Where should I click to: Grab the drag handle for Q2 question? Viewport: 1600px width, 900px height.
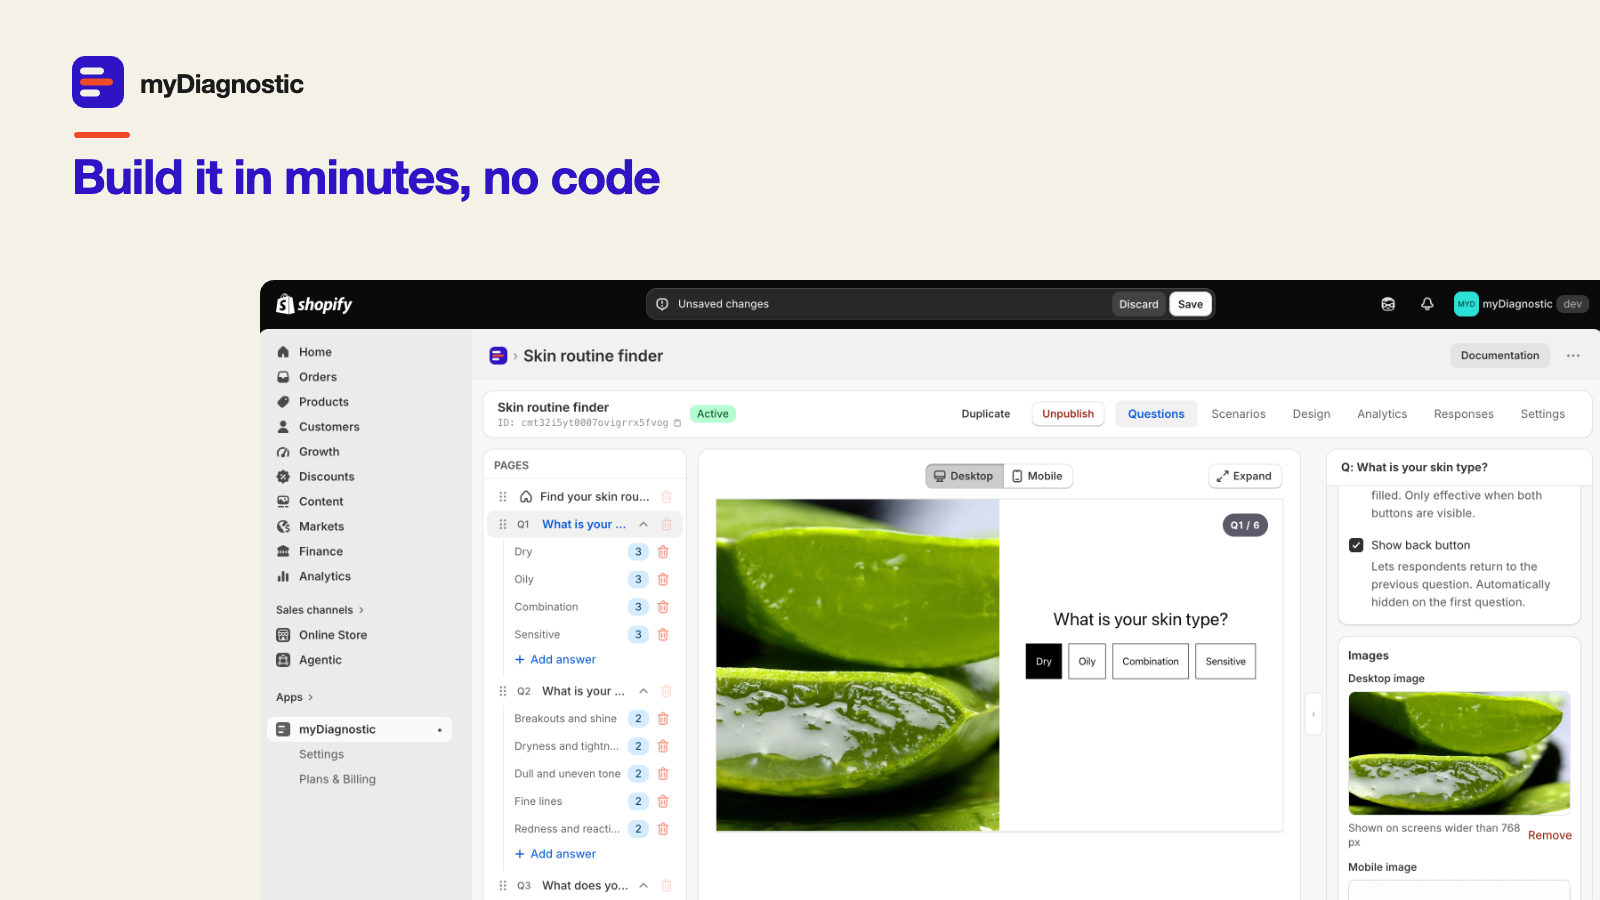[503, 691]
